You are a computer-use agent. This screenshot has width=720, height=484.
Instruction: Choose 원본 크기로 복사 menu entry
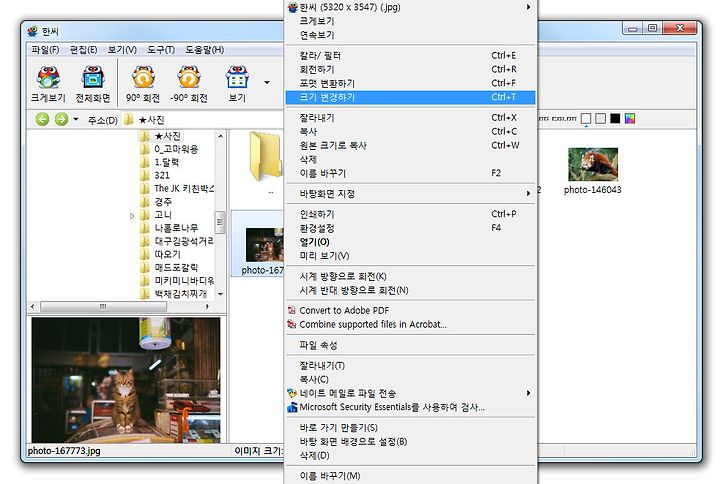[x=410, y=146]
